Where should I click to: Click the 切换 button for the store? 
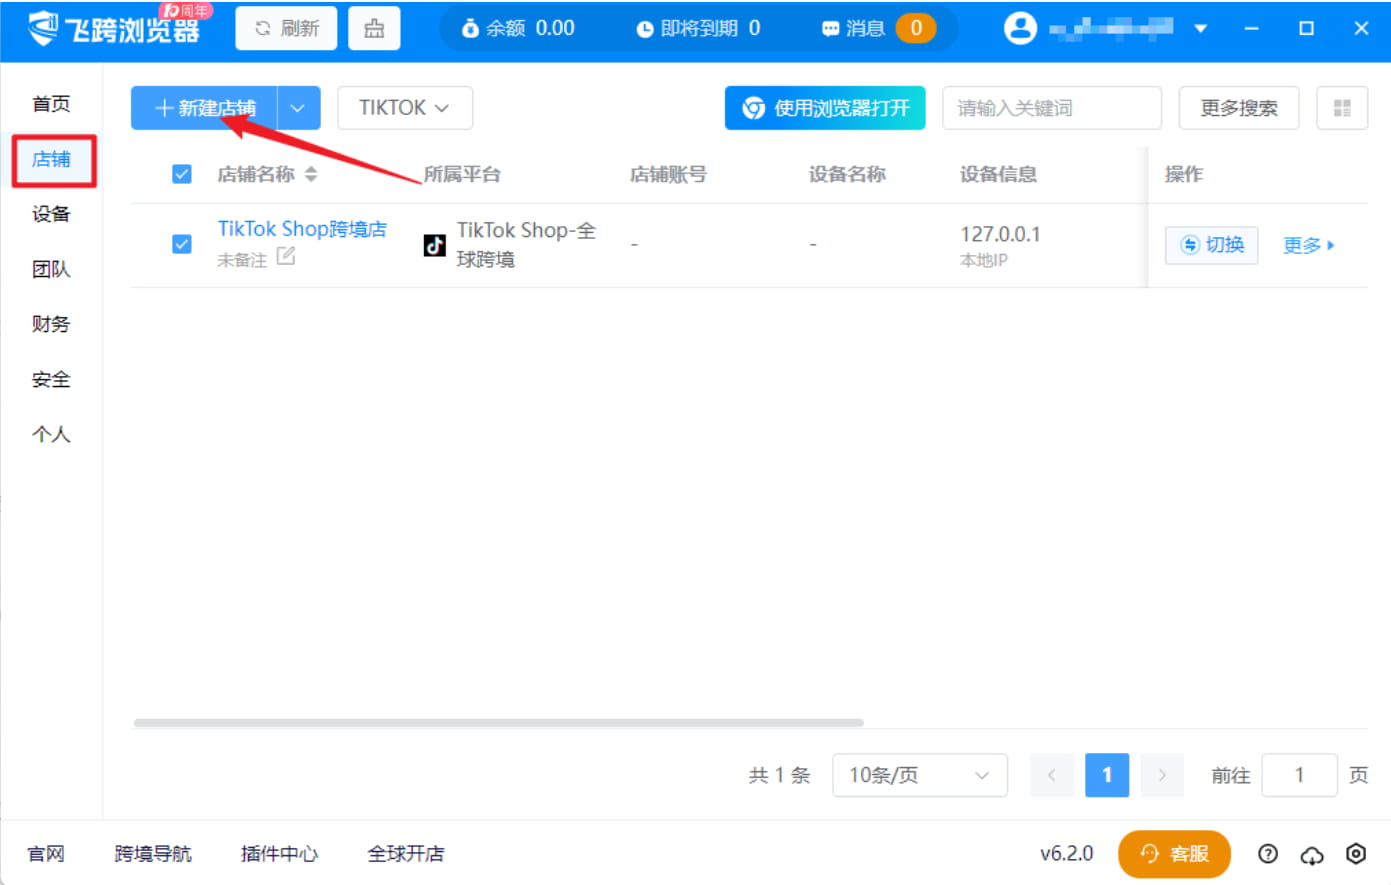coord(1211,245)
